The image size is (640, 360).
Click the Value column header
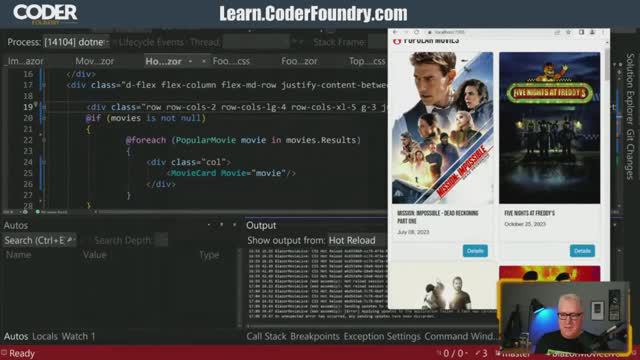(95, 255)
